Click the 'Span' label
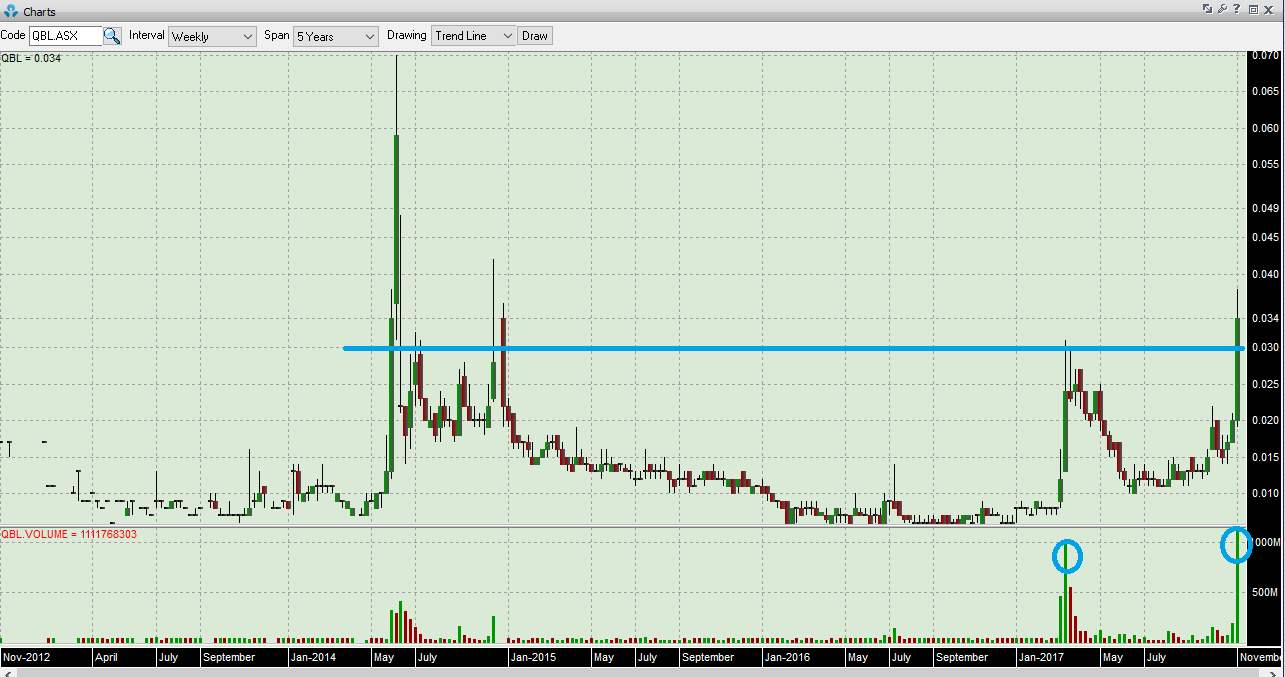 click(276, 35)
